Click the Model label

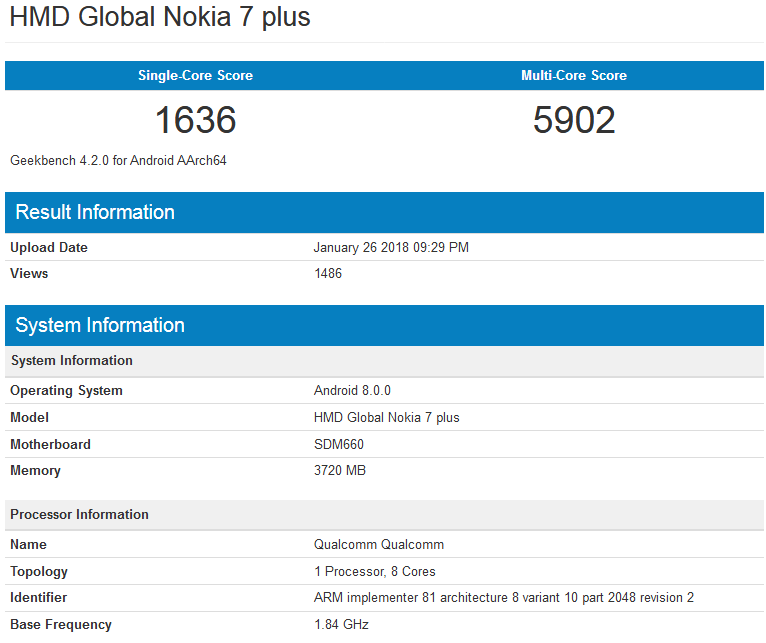click(x=29, y=417)
